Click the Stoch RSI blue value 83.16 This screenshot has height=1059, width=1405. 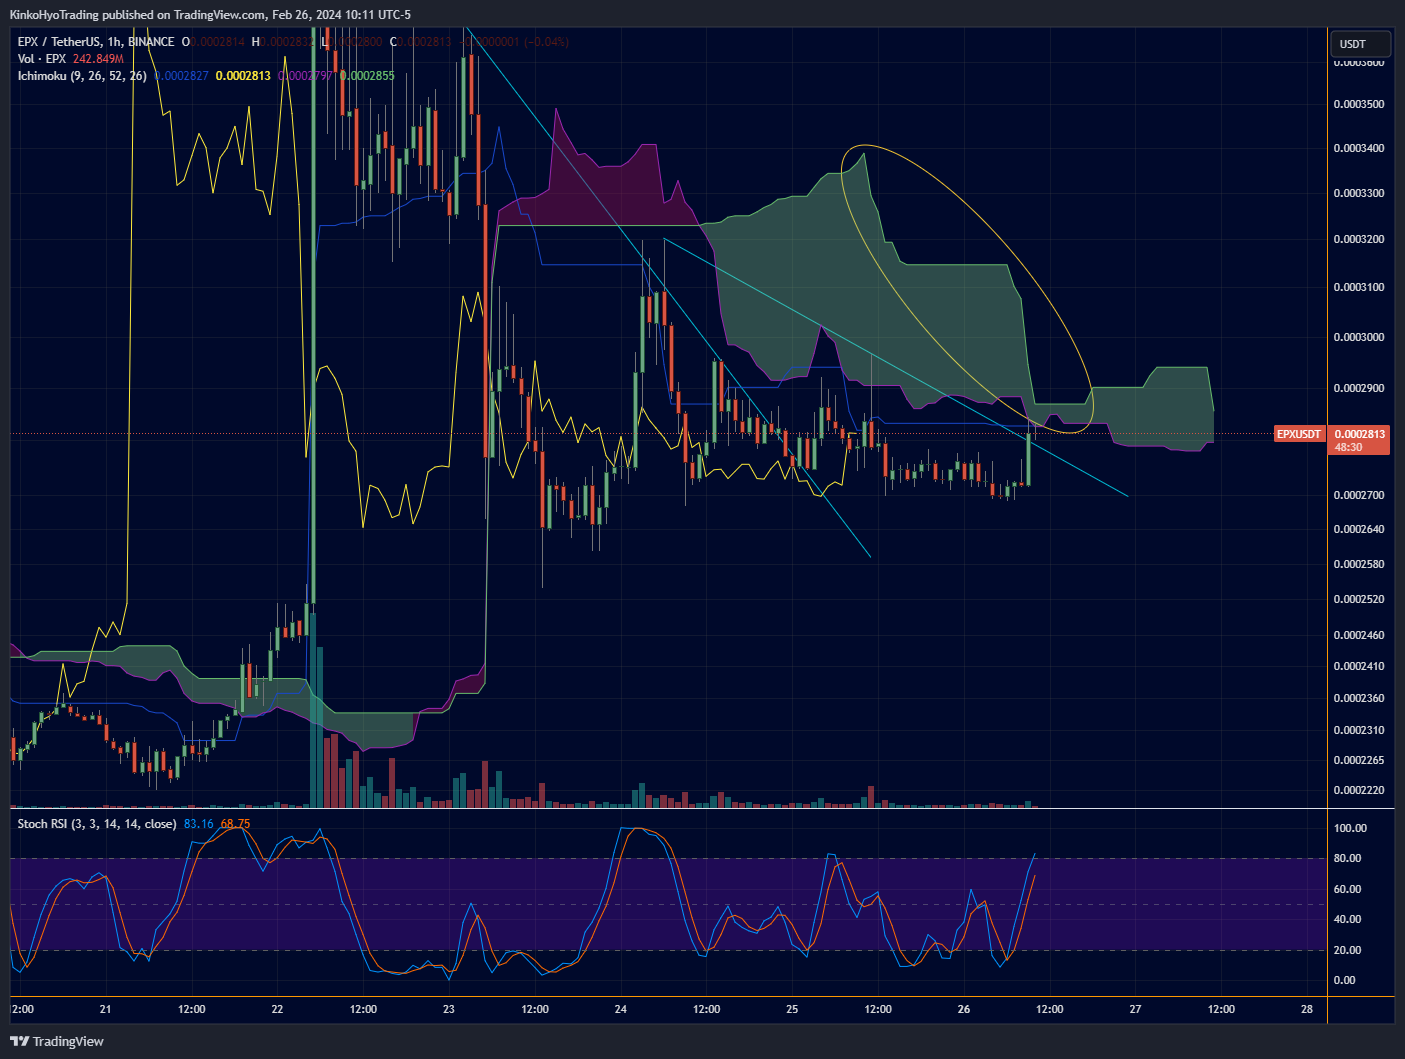(x=199, y=824)
